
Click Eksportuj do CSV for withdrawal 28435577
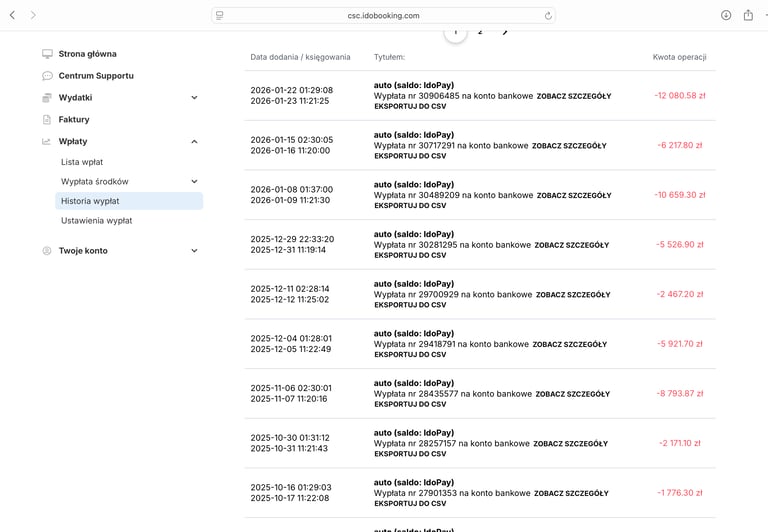click(410, 404)
